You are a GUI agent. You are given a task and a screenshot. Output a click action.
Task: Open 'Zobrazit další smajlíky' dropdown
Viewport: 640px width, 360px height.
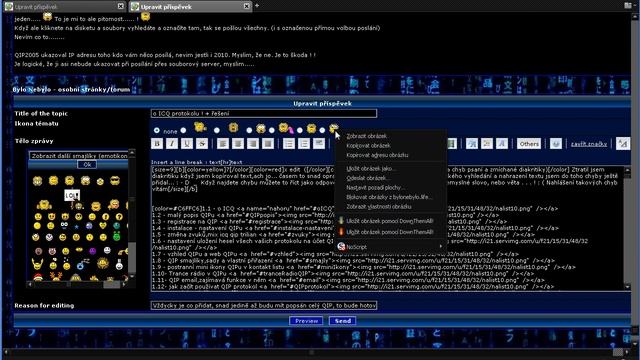tap(78, 156)
